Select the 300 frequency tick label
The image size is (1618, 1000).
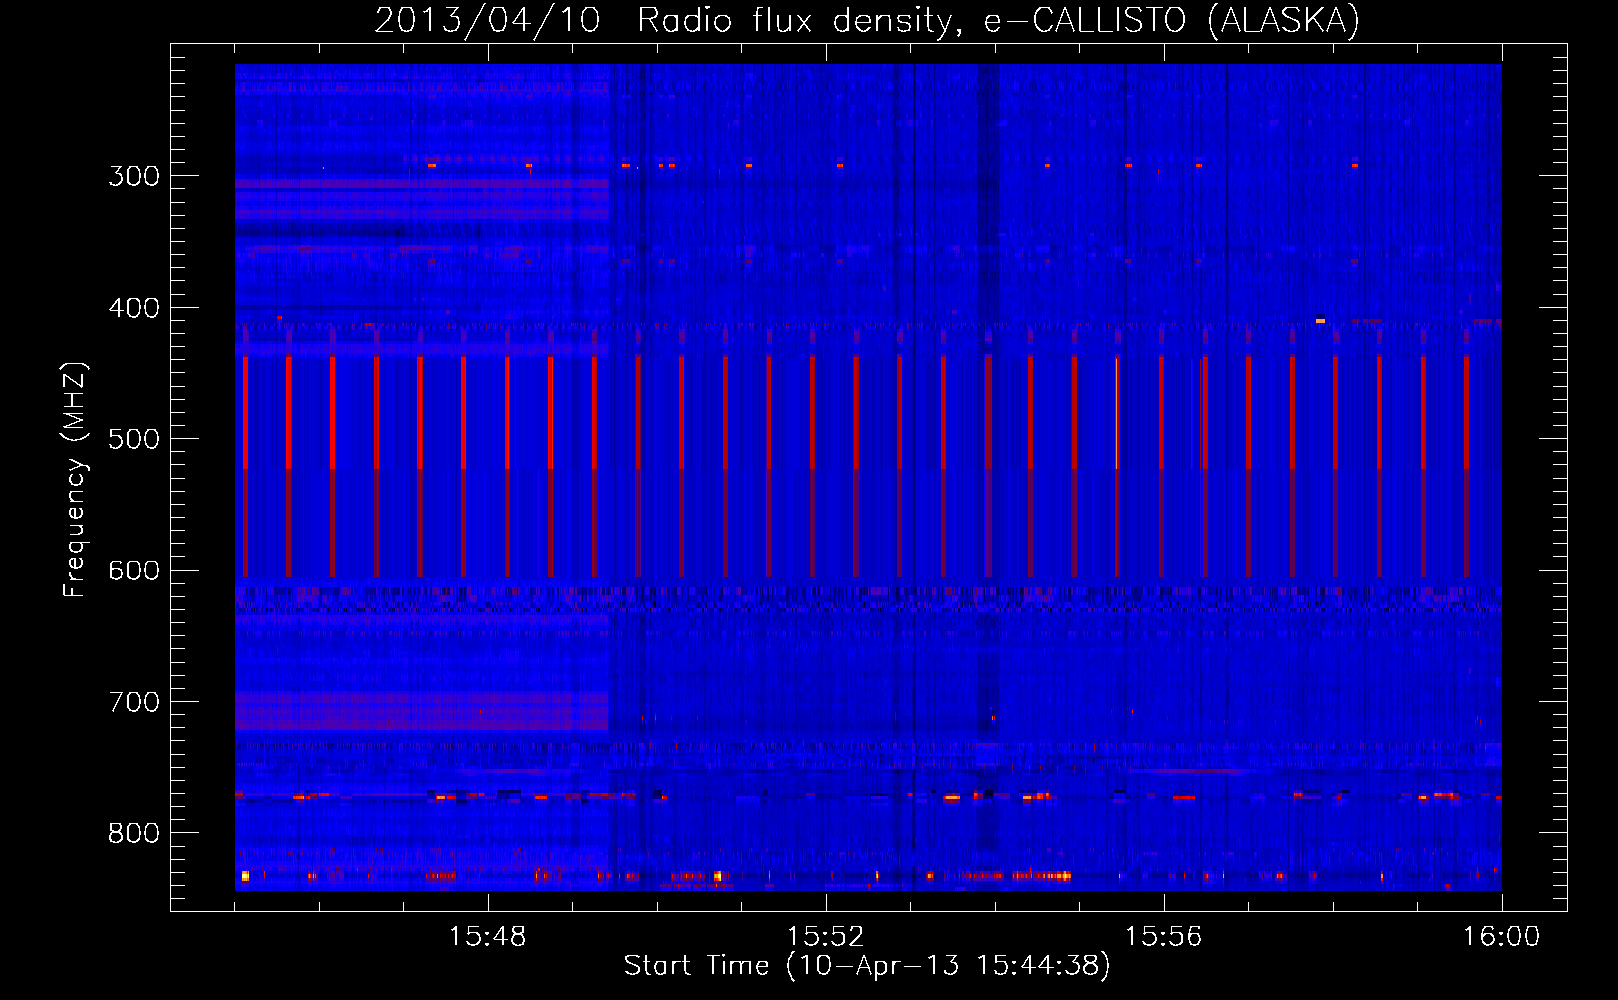click(134, 176)
